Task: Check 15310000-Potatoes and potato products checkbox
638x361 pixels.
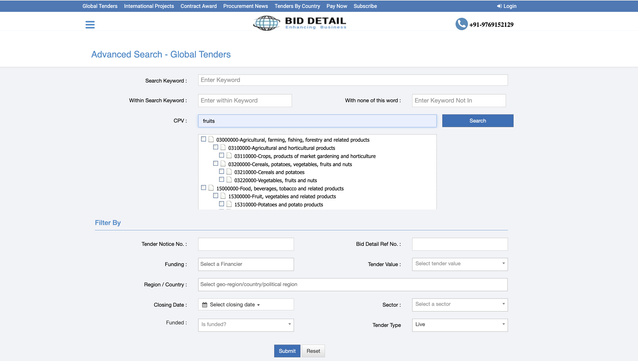Action: [x=221, y=204]
